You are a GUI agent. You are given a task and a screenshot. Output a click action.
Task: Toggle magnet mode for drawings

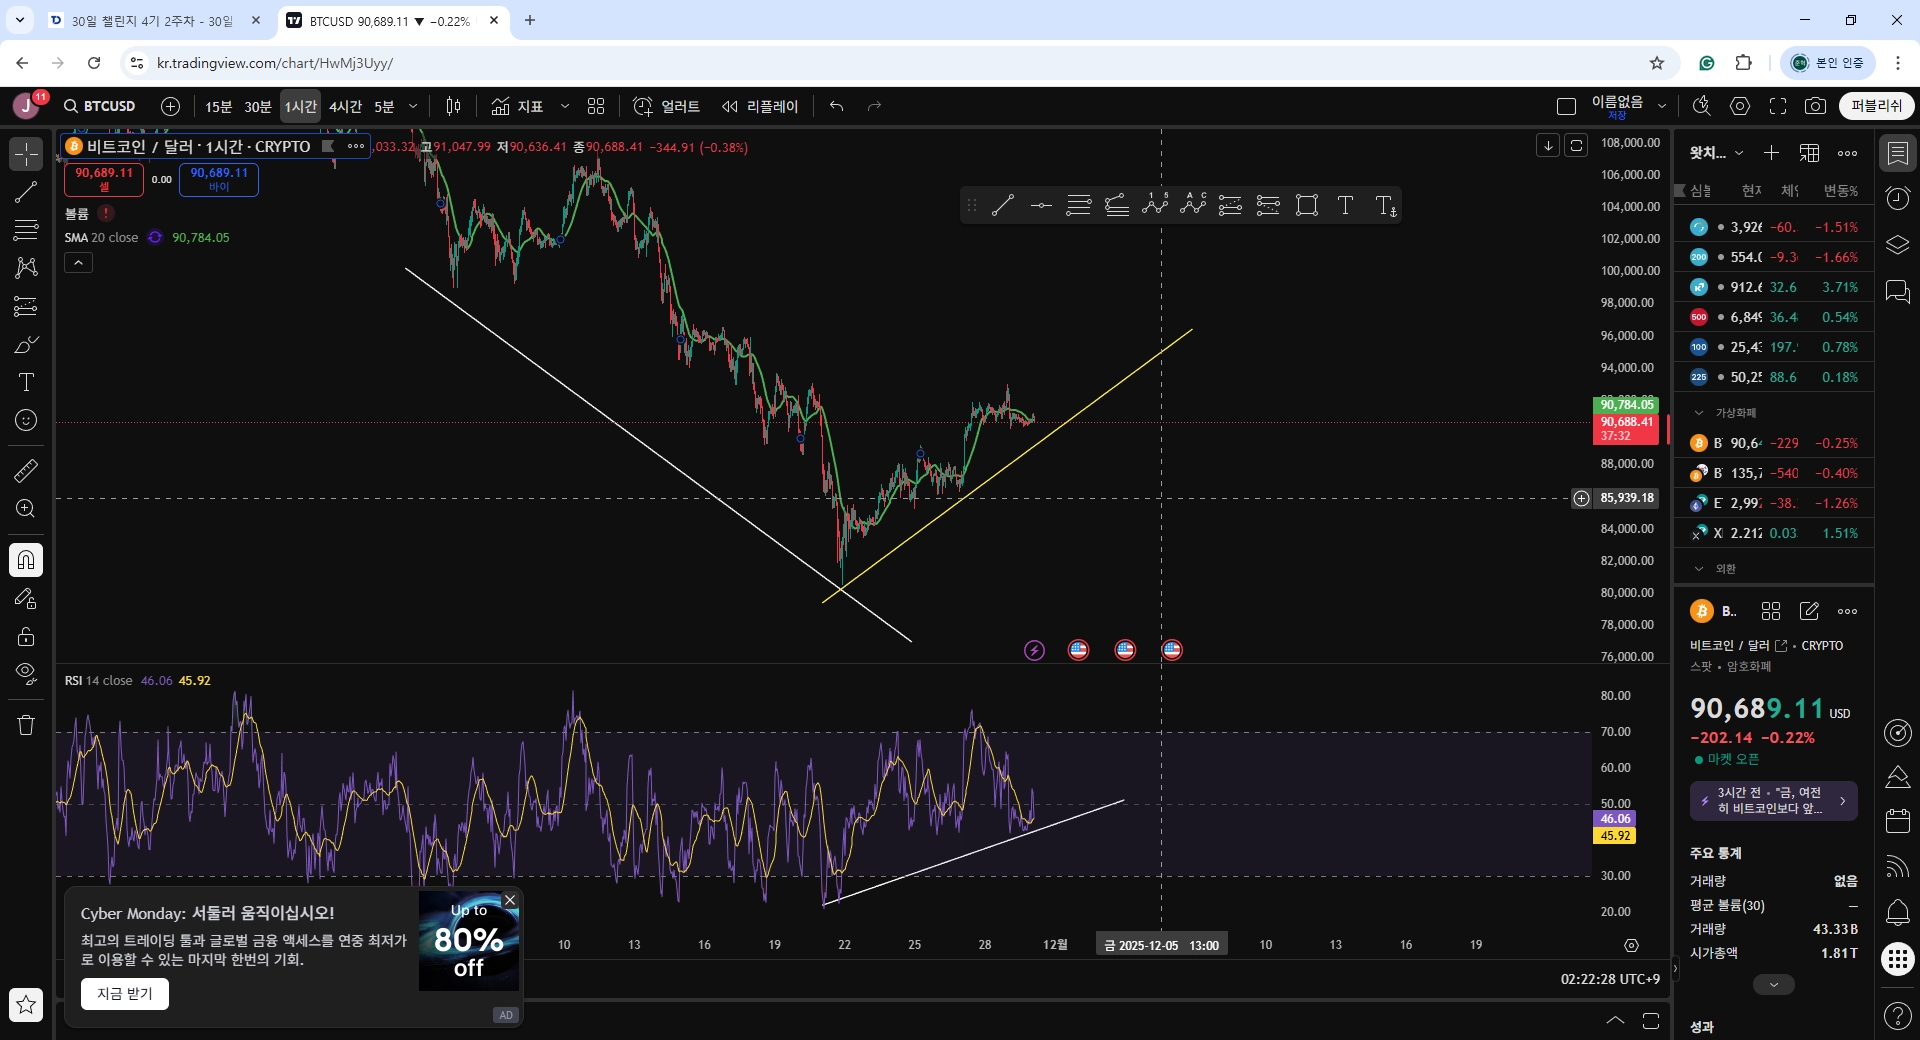coord(26,560)
